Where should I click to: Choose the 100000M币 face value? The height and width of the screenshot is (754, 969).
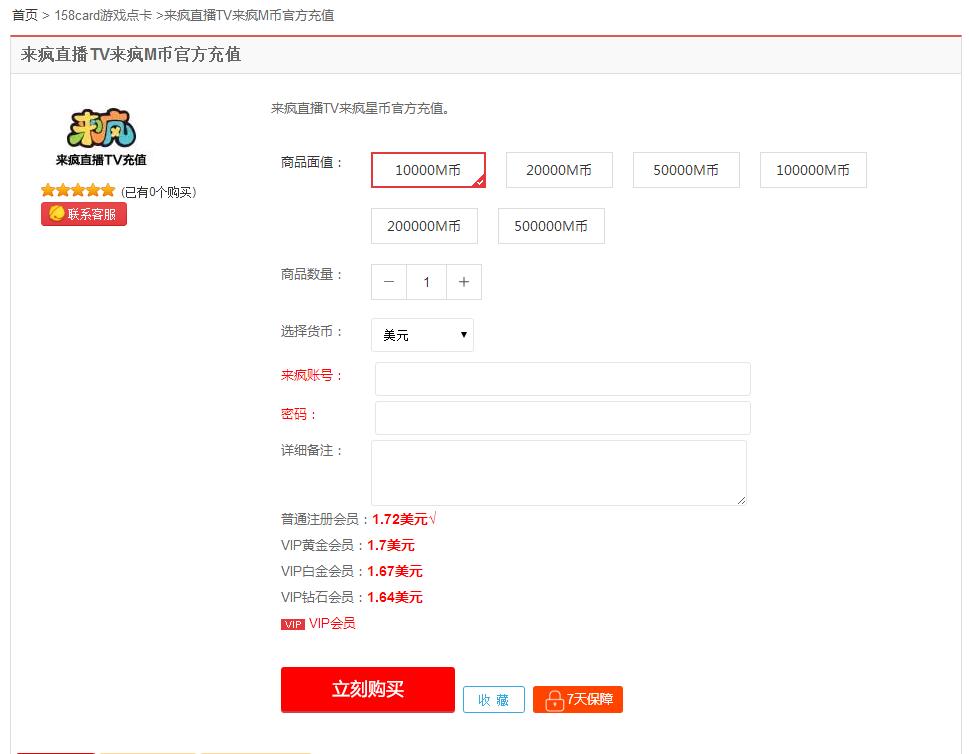(x=813, y=170)
